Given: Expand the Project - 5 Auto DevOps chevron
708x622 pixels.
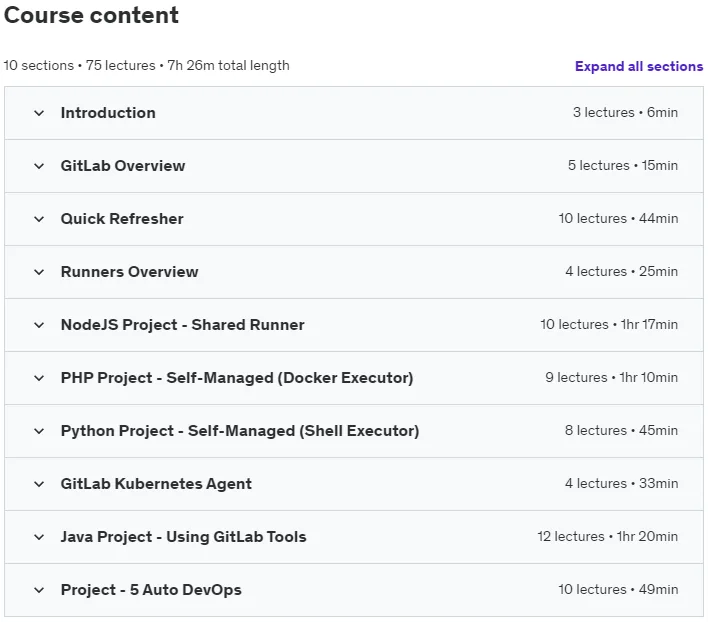Looking at the screenshot, I should pyautogui.click(x=39, y=590).
